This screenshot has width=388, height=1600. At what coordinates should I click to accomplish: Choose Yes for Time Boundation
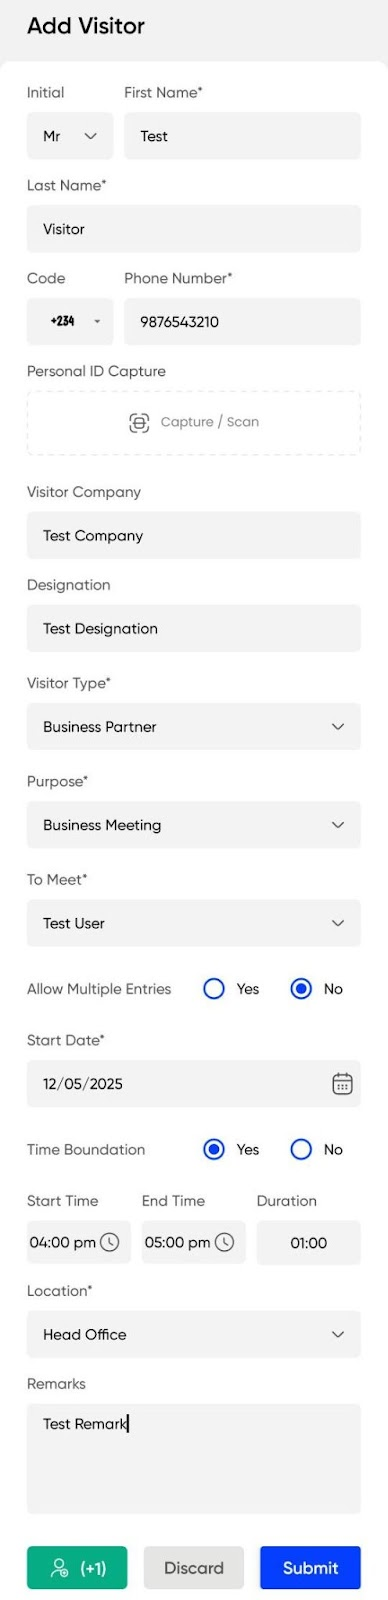(x=214, y=1150)
